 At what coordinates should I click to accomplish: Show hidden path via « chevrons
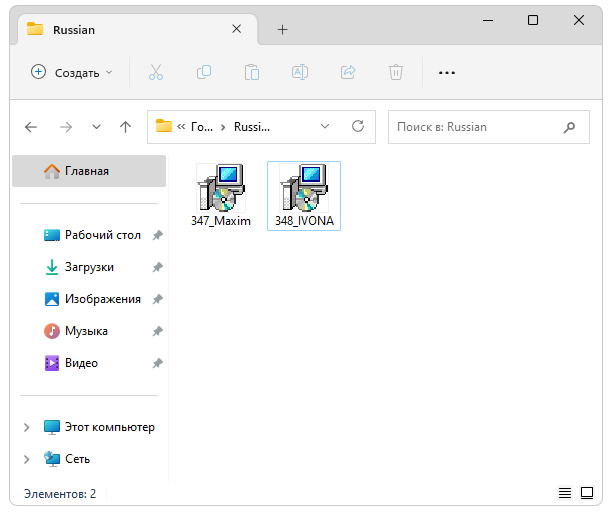coord(181,127)
